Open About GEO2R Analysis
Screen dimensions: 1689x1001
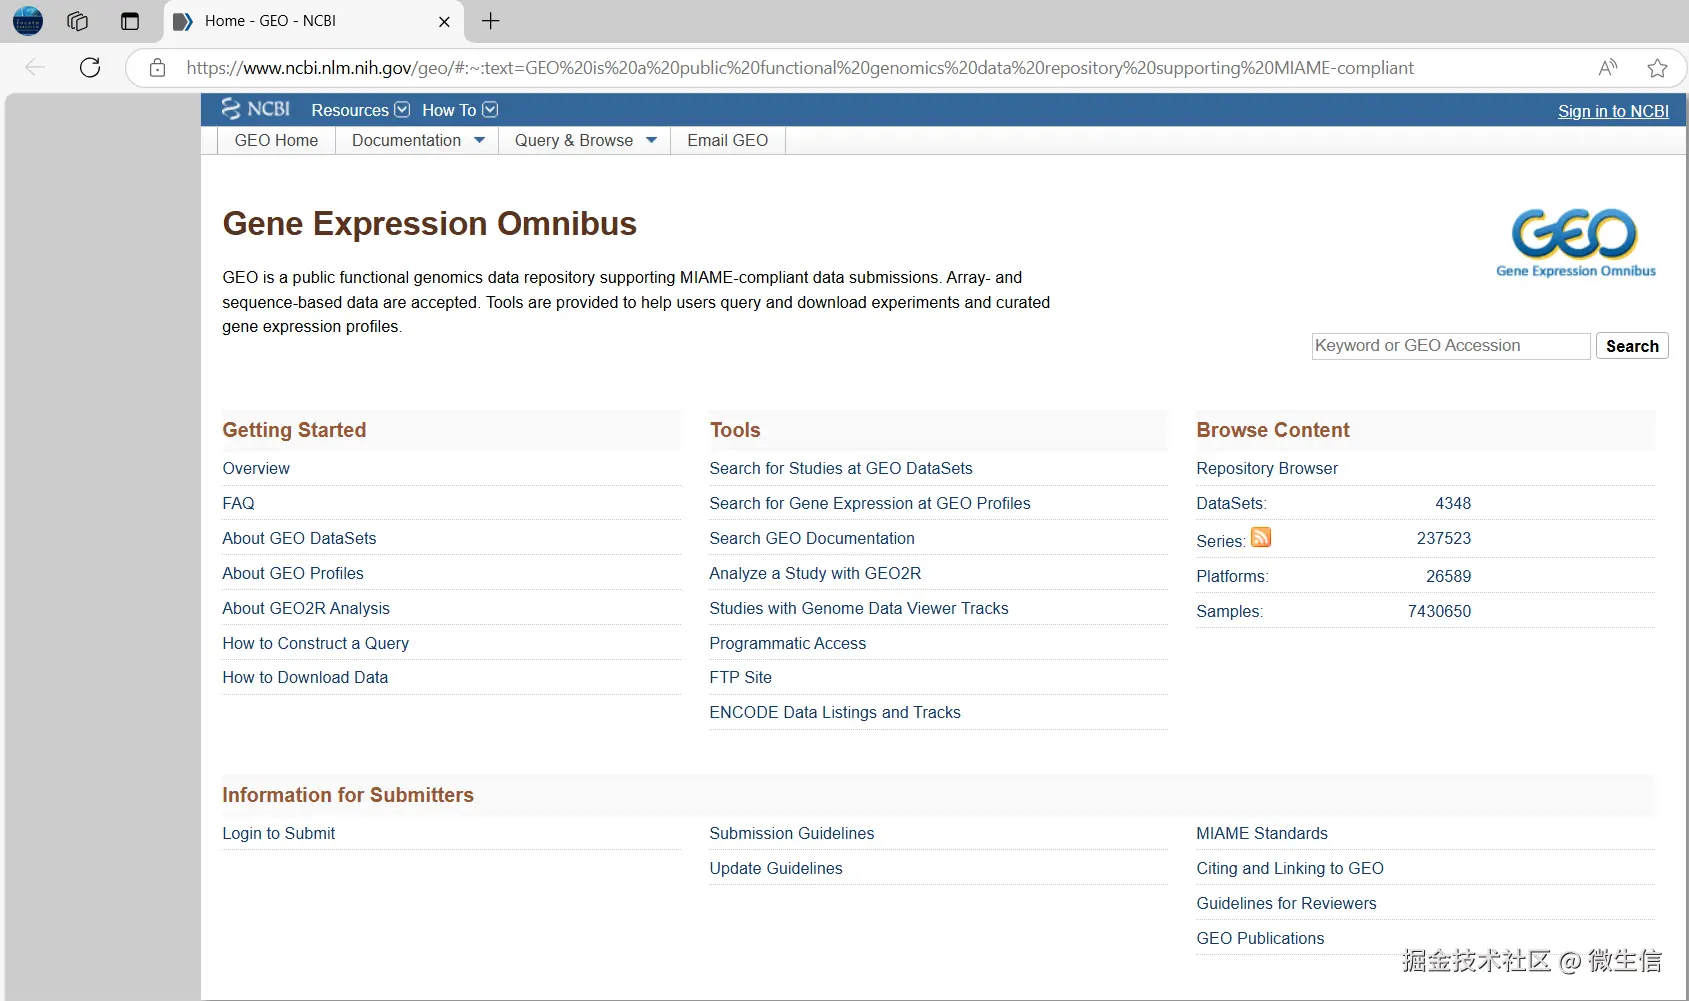click(x=306, y=608)
